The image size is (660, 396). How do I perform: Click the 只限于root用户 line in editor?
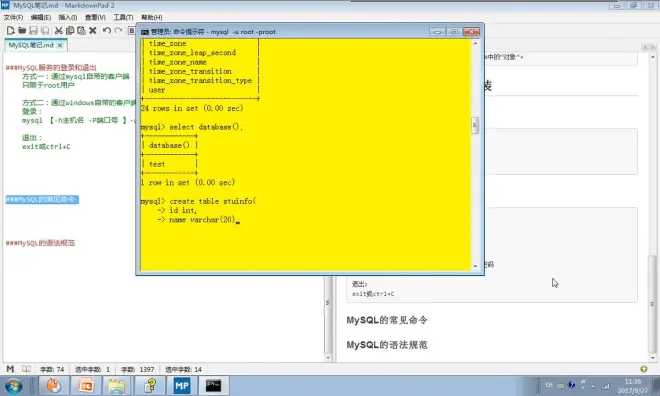point(48,85)
